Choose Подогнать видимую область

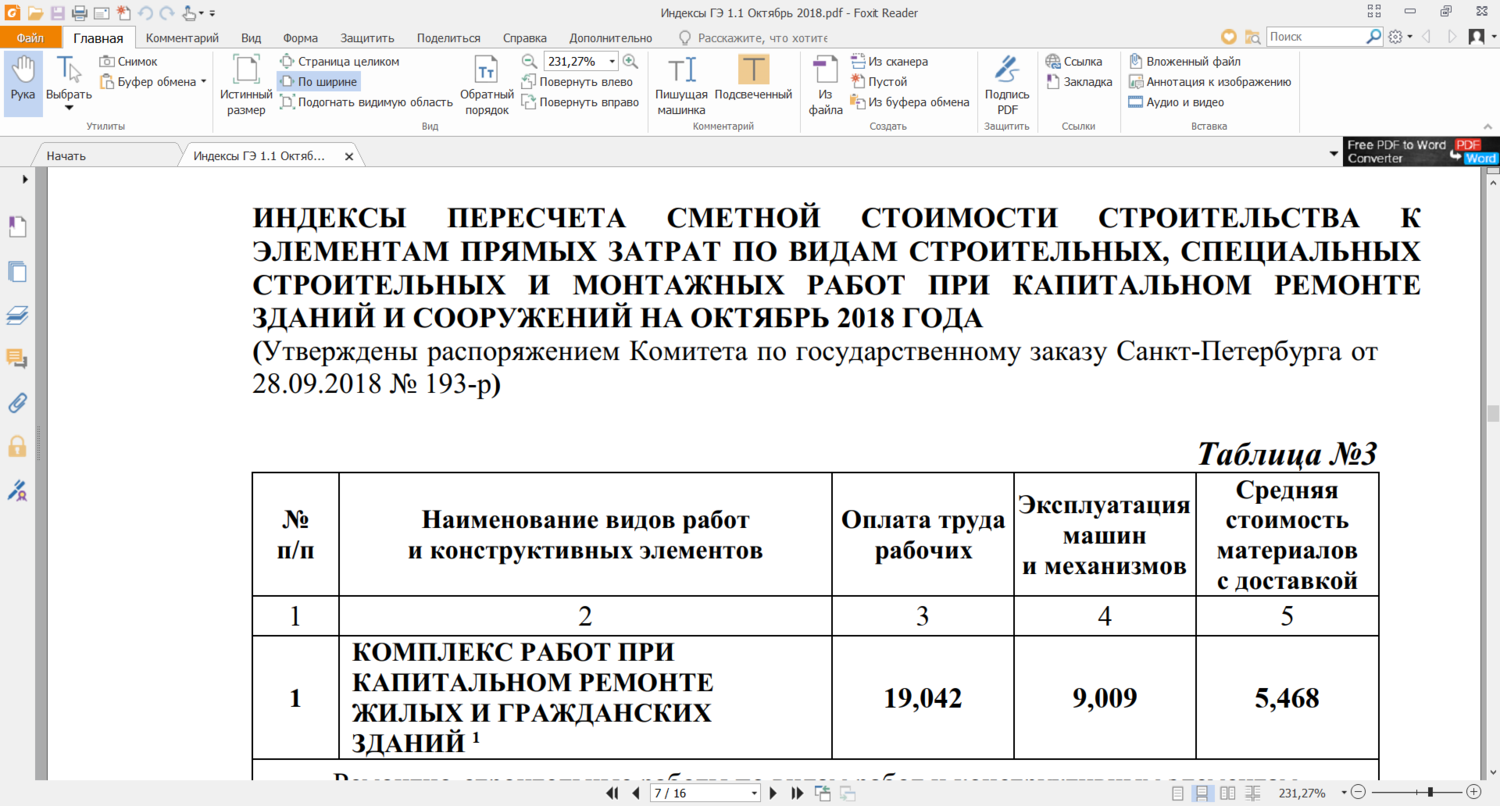(366, 102)
